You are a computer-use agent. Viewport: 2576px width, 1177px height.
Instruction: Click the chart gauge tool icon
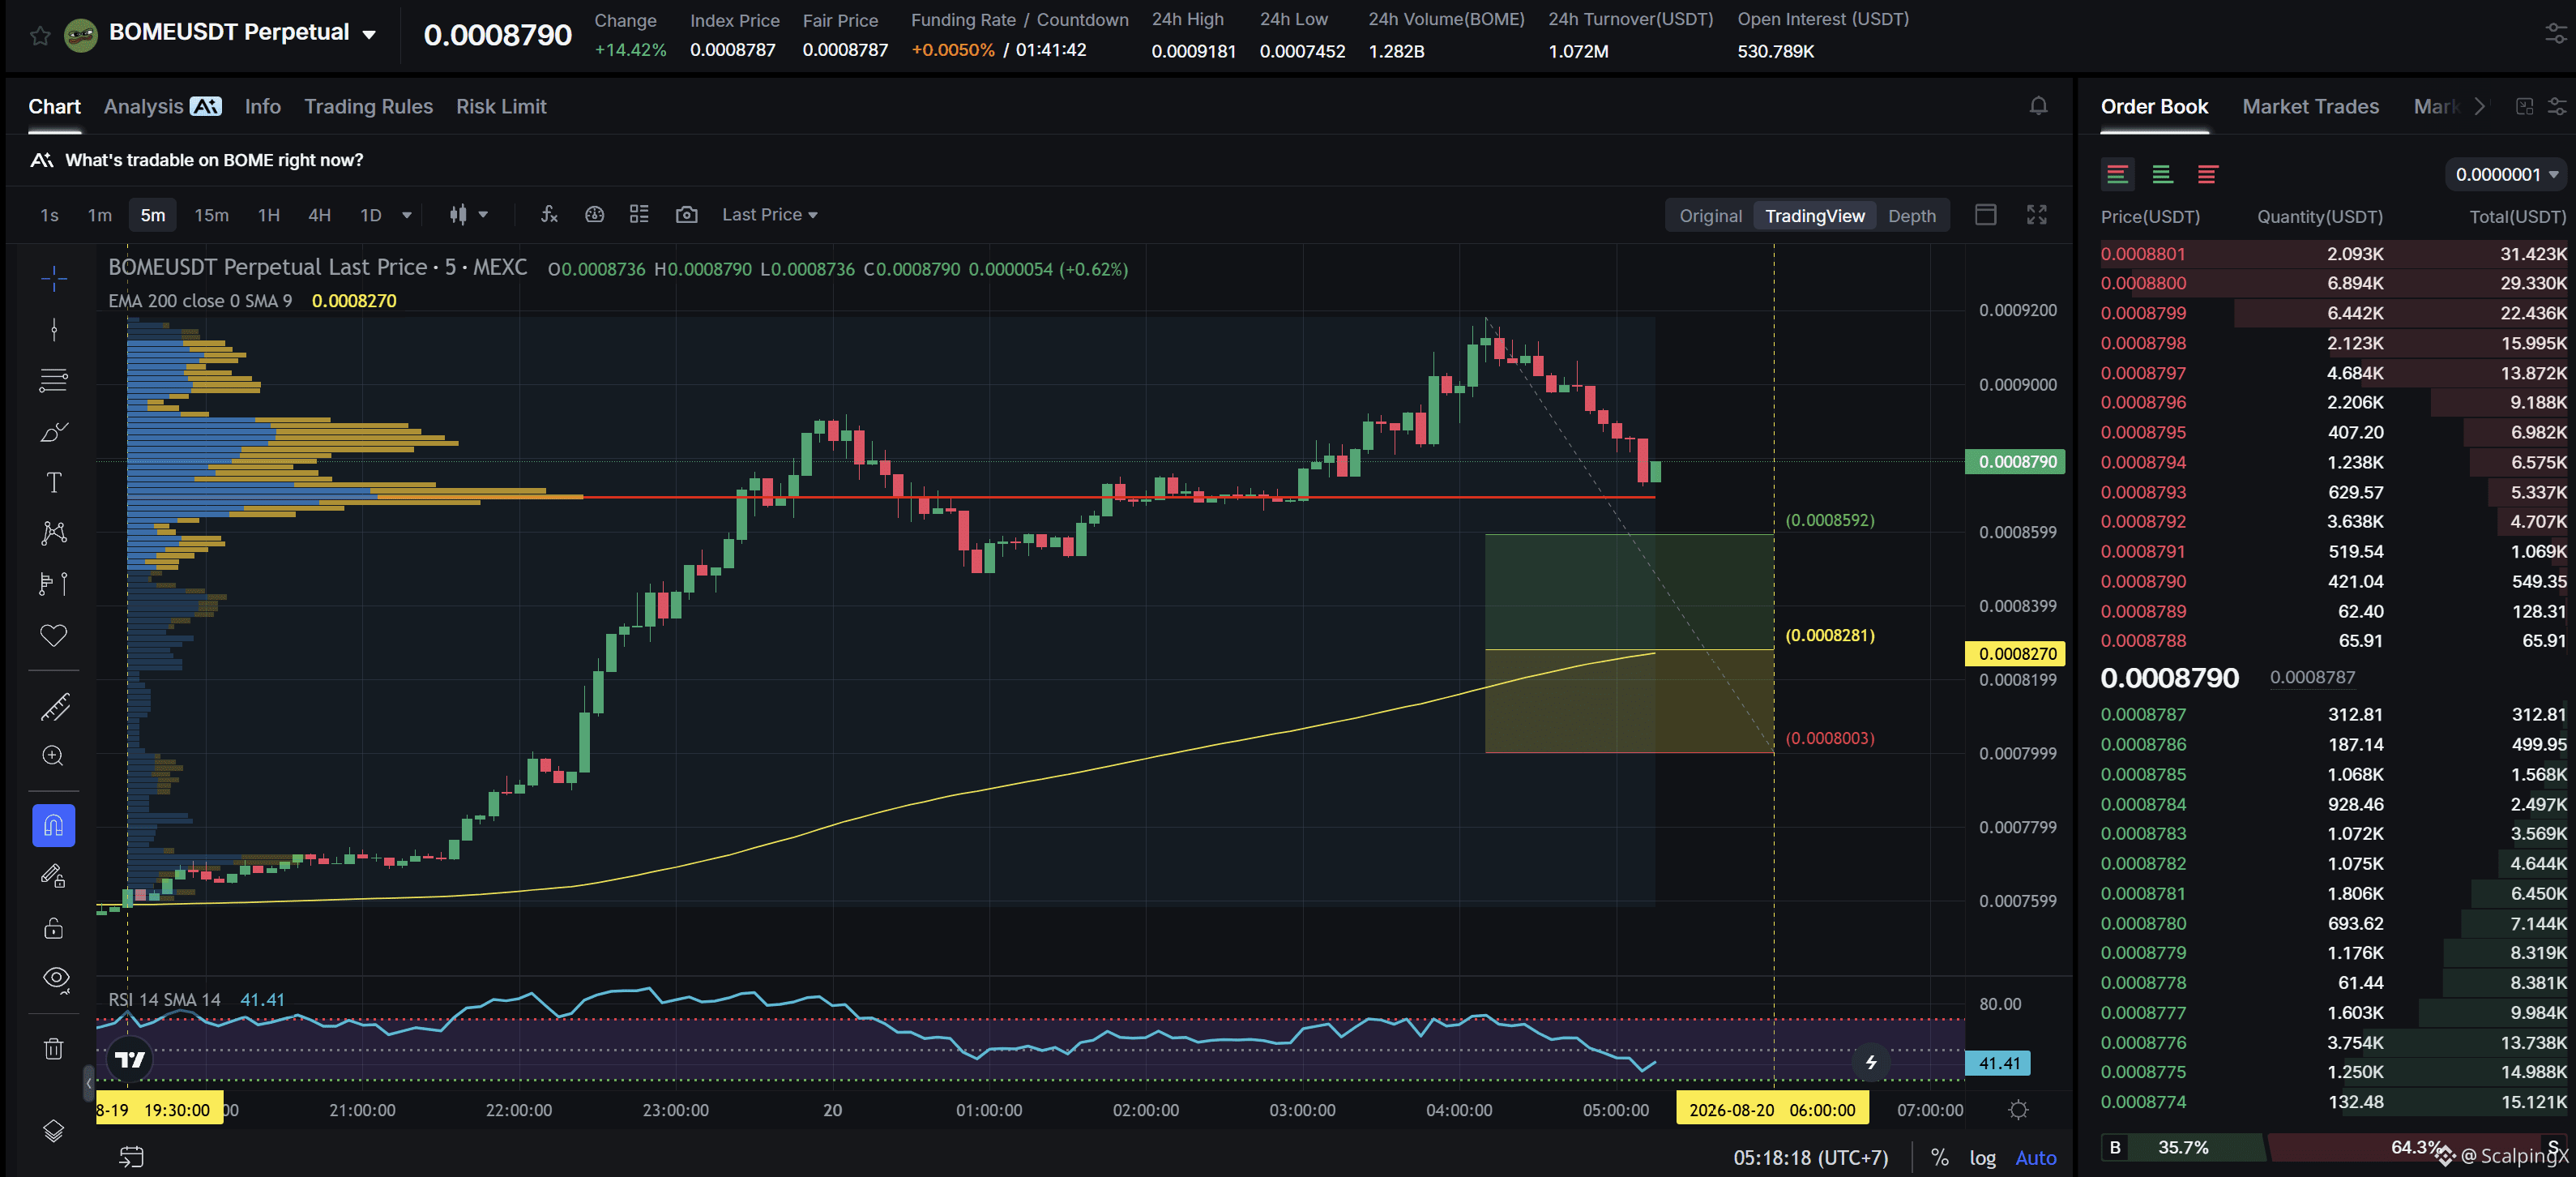(x=594, y=214)
